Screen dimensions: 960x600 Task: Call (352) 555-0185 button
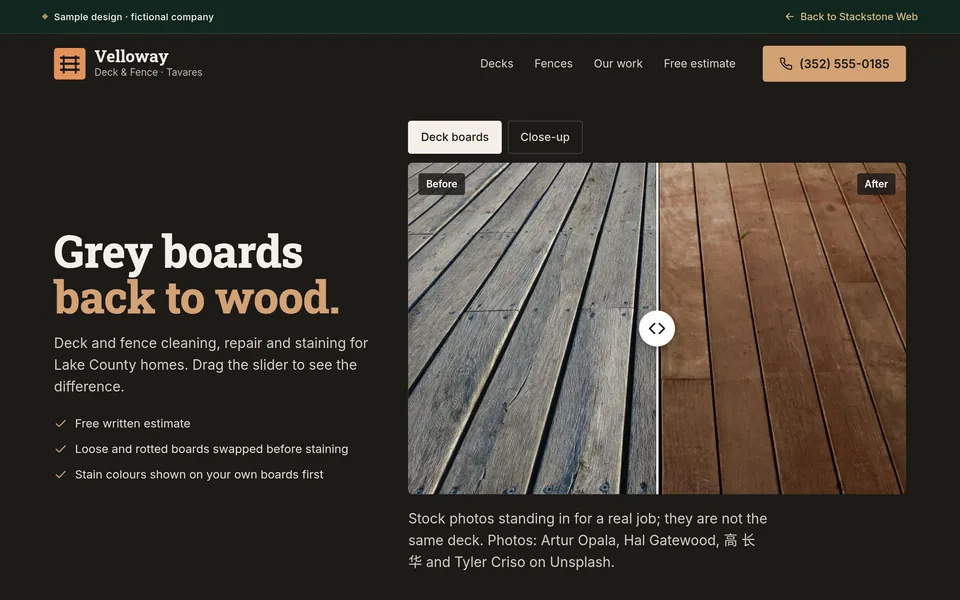pyautogui.click(x=834, y=64)
